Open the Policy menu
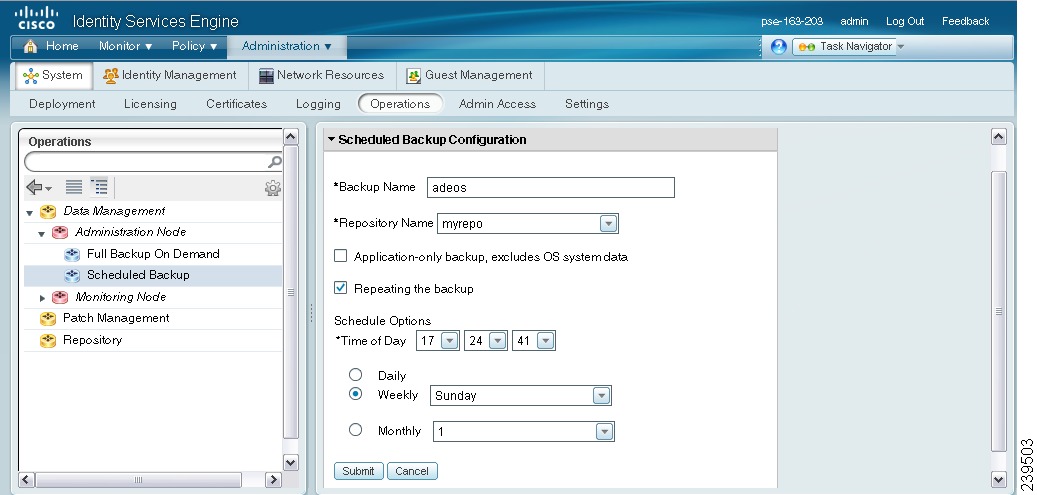 coord(194,46)
